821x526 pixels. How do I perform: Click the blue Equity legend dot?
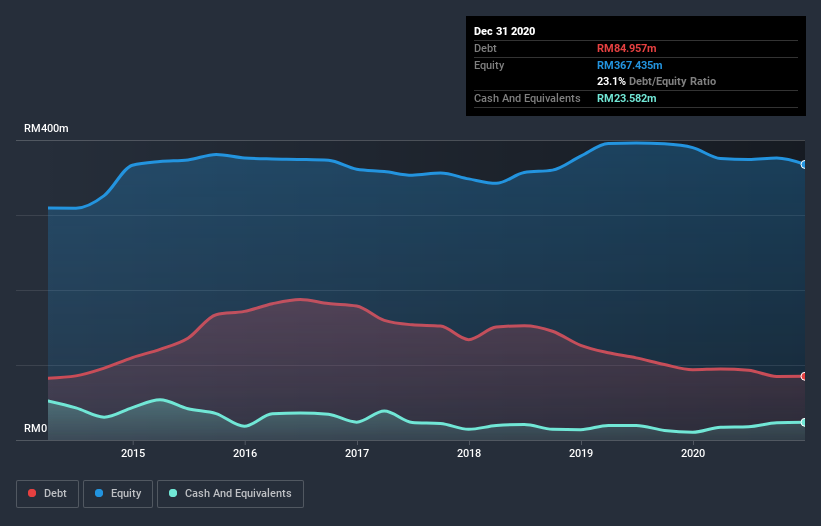[x=99, y=493]
